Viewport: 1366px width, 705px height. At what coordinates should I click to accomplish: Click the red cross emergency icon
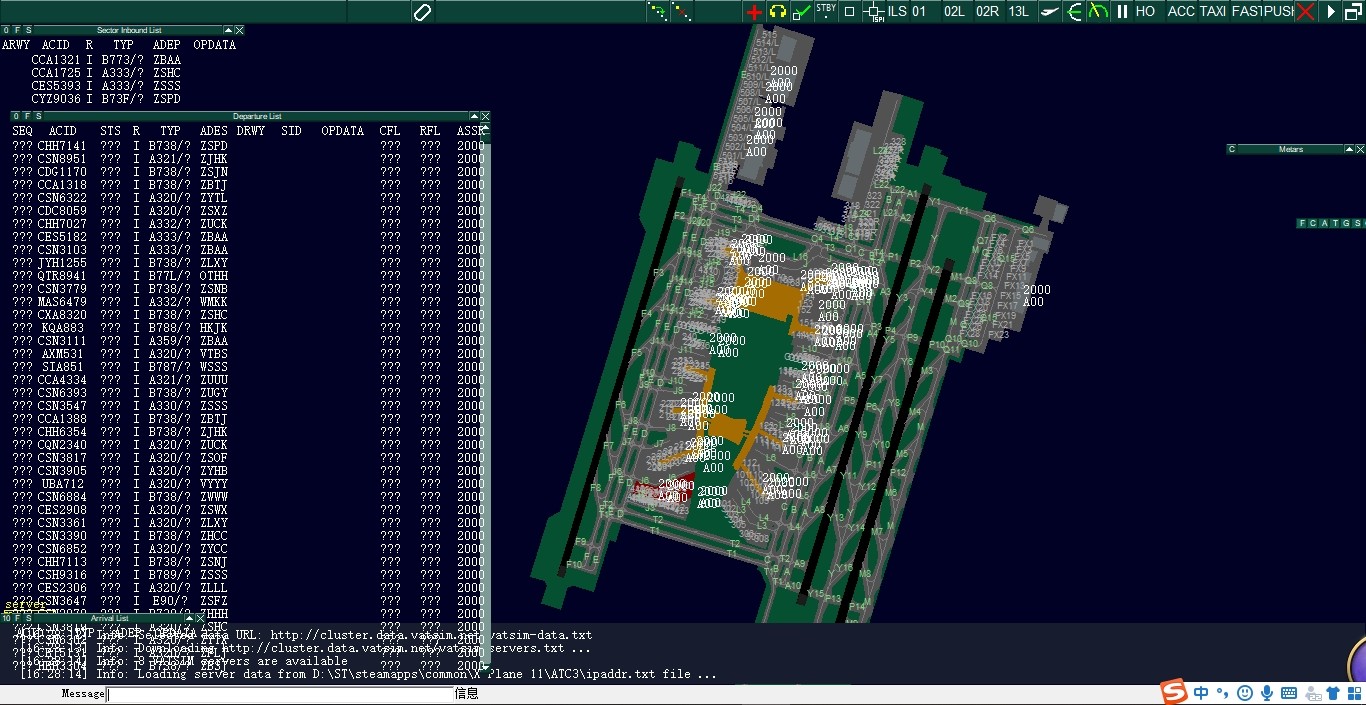click(x=754, y=12)
